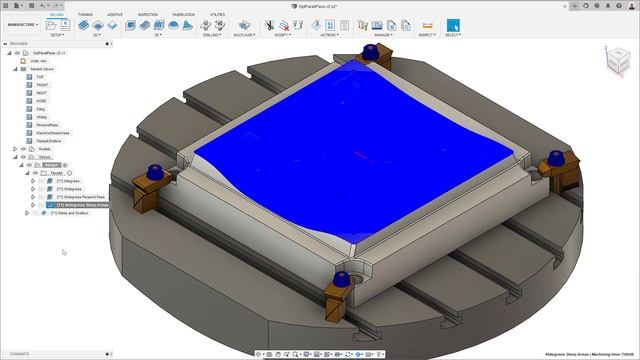Open the Drilling panel dropdown
Image resolution: width=640 pixels, height=360 pixels.
pos(212,35)
